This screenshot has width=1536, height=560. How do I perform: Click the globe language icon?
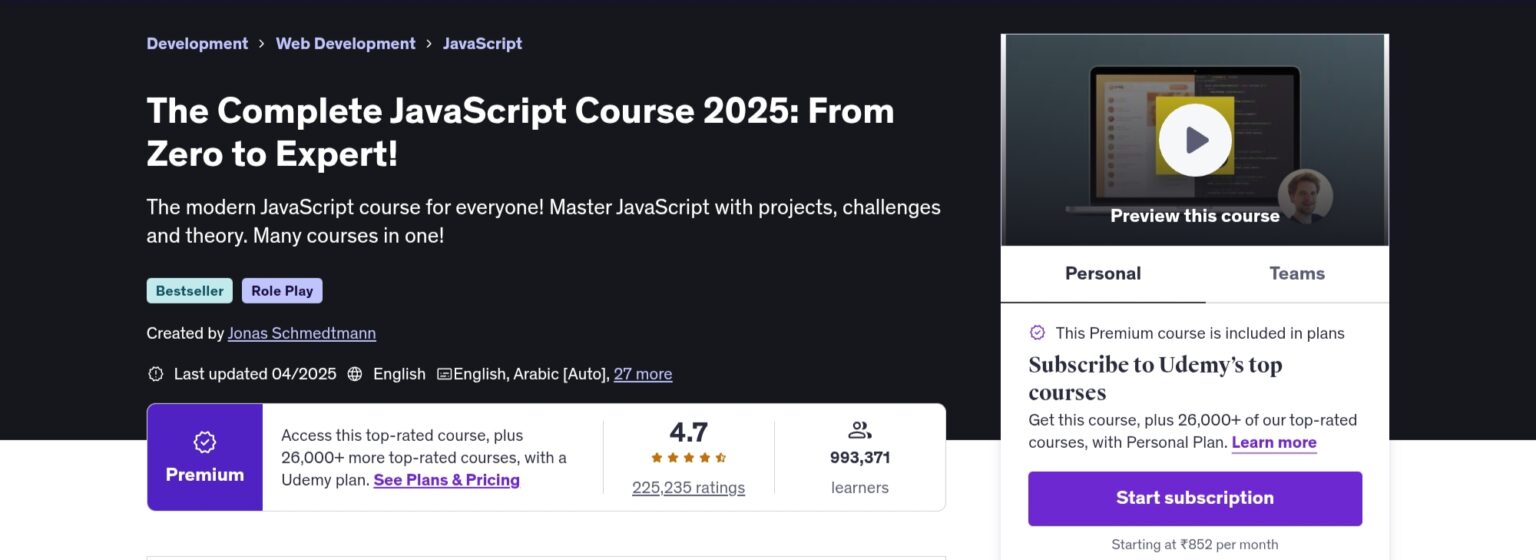pos(355,374)
